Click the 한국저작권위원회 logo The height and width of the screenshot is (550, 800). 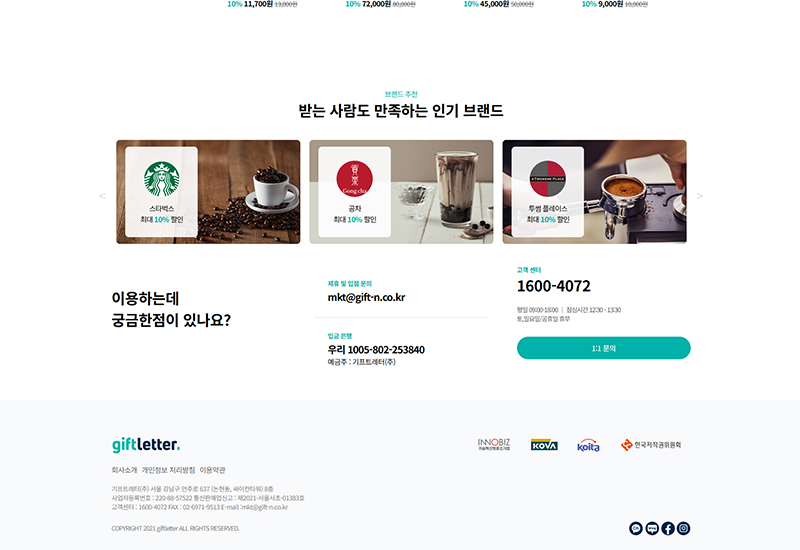coord(651,445)
